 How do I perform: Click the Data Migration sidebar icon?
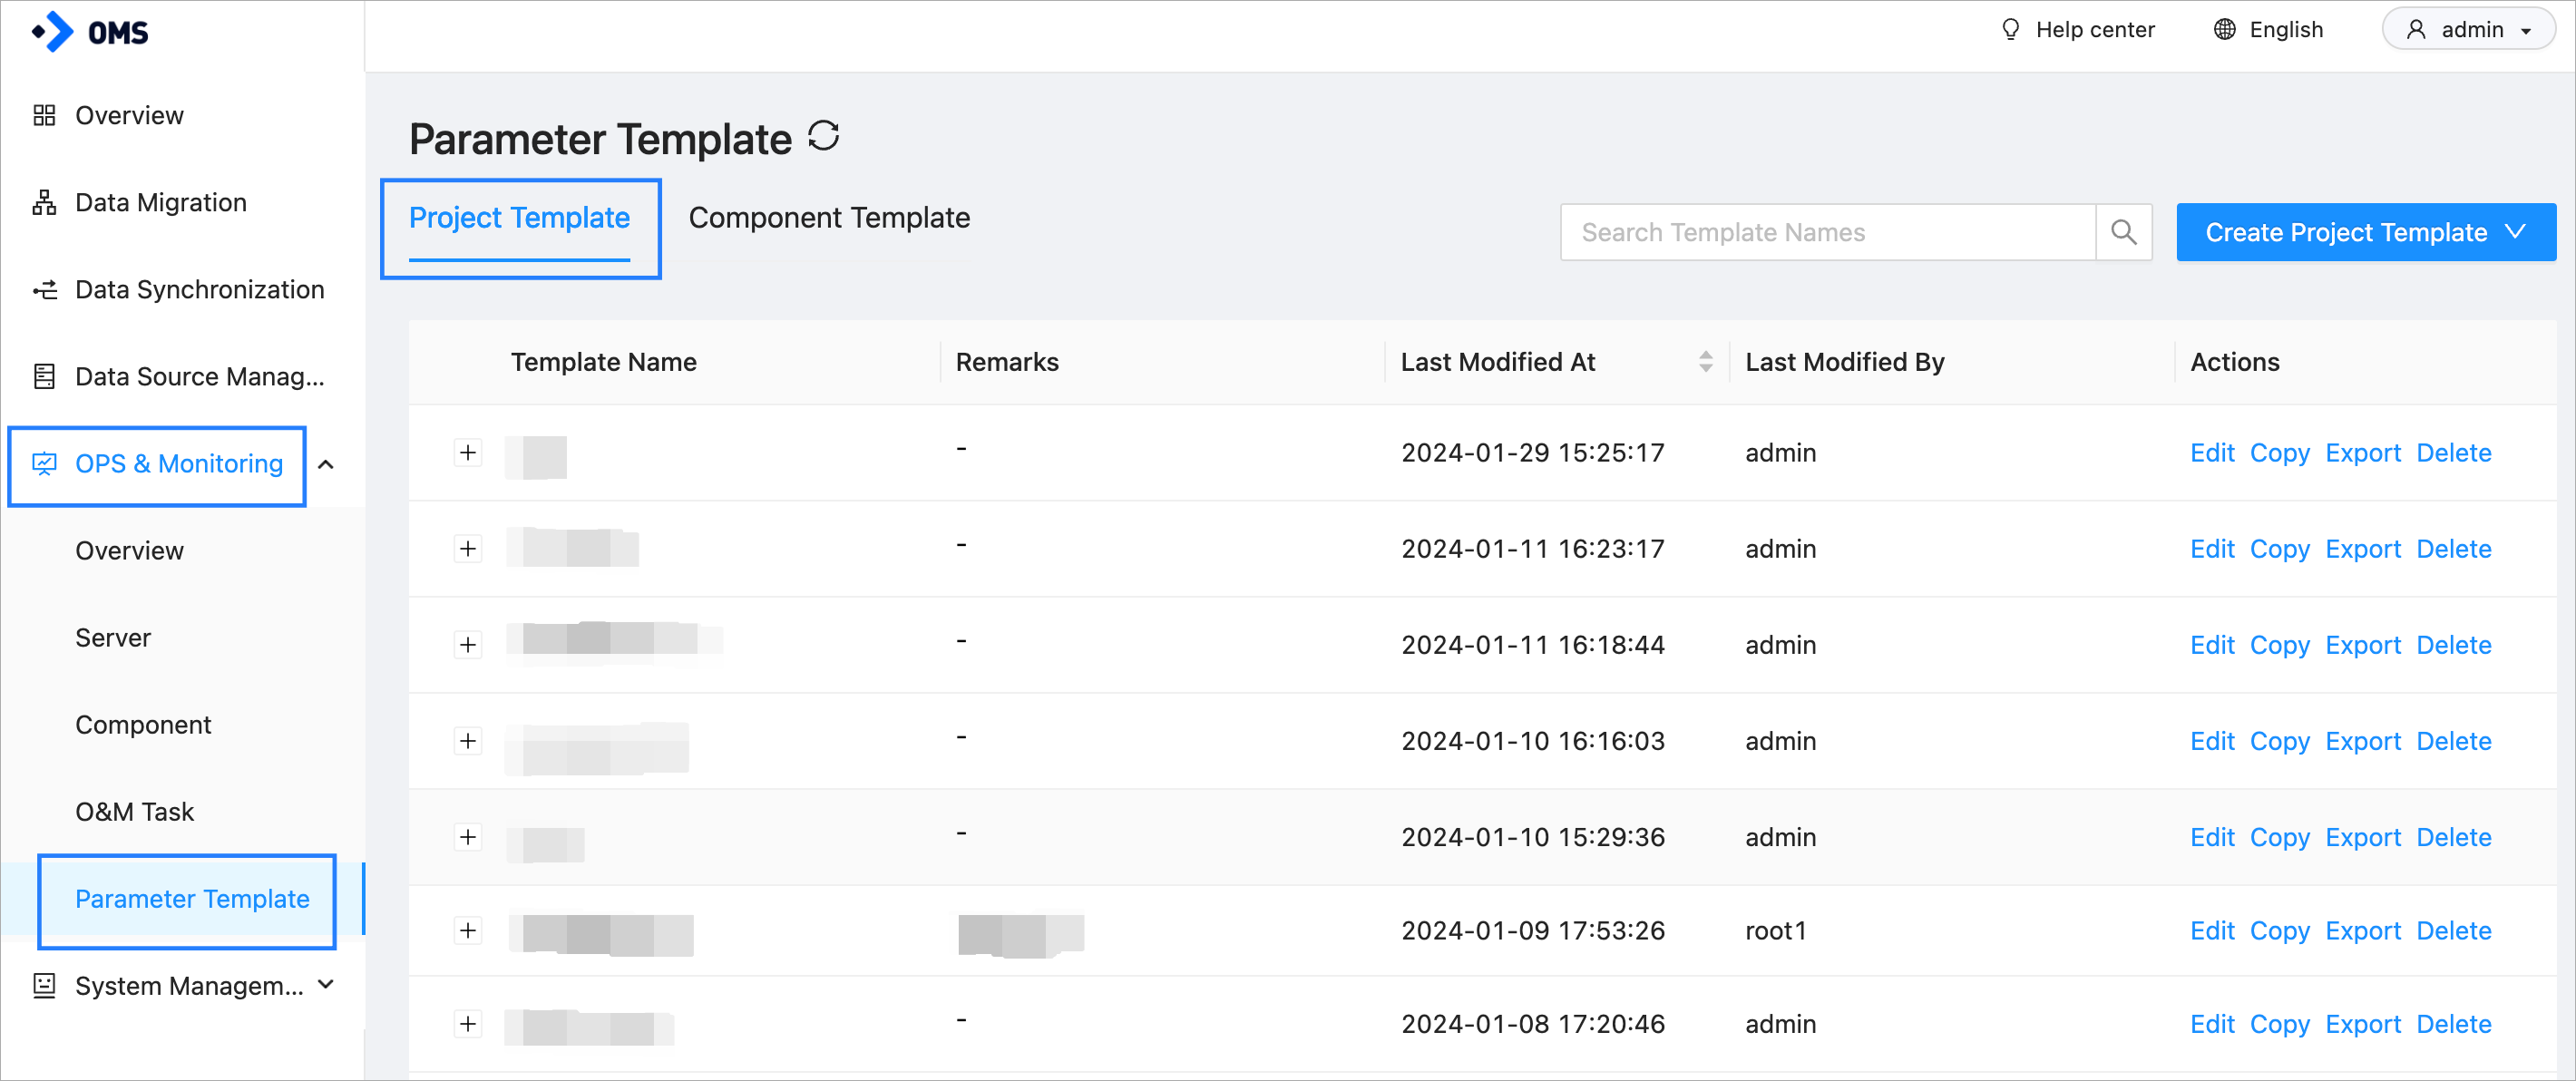coord(44,202)
